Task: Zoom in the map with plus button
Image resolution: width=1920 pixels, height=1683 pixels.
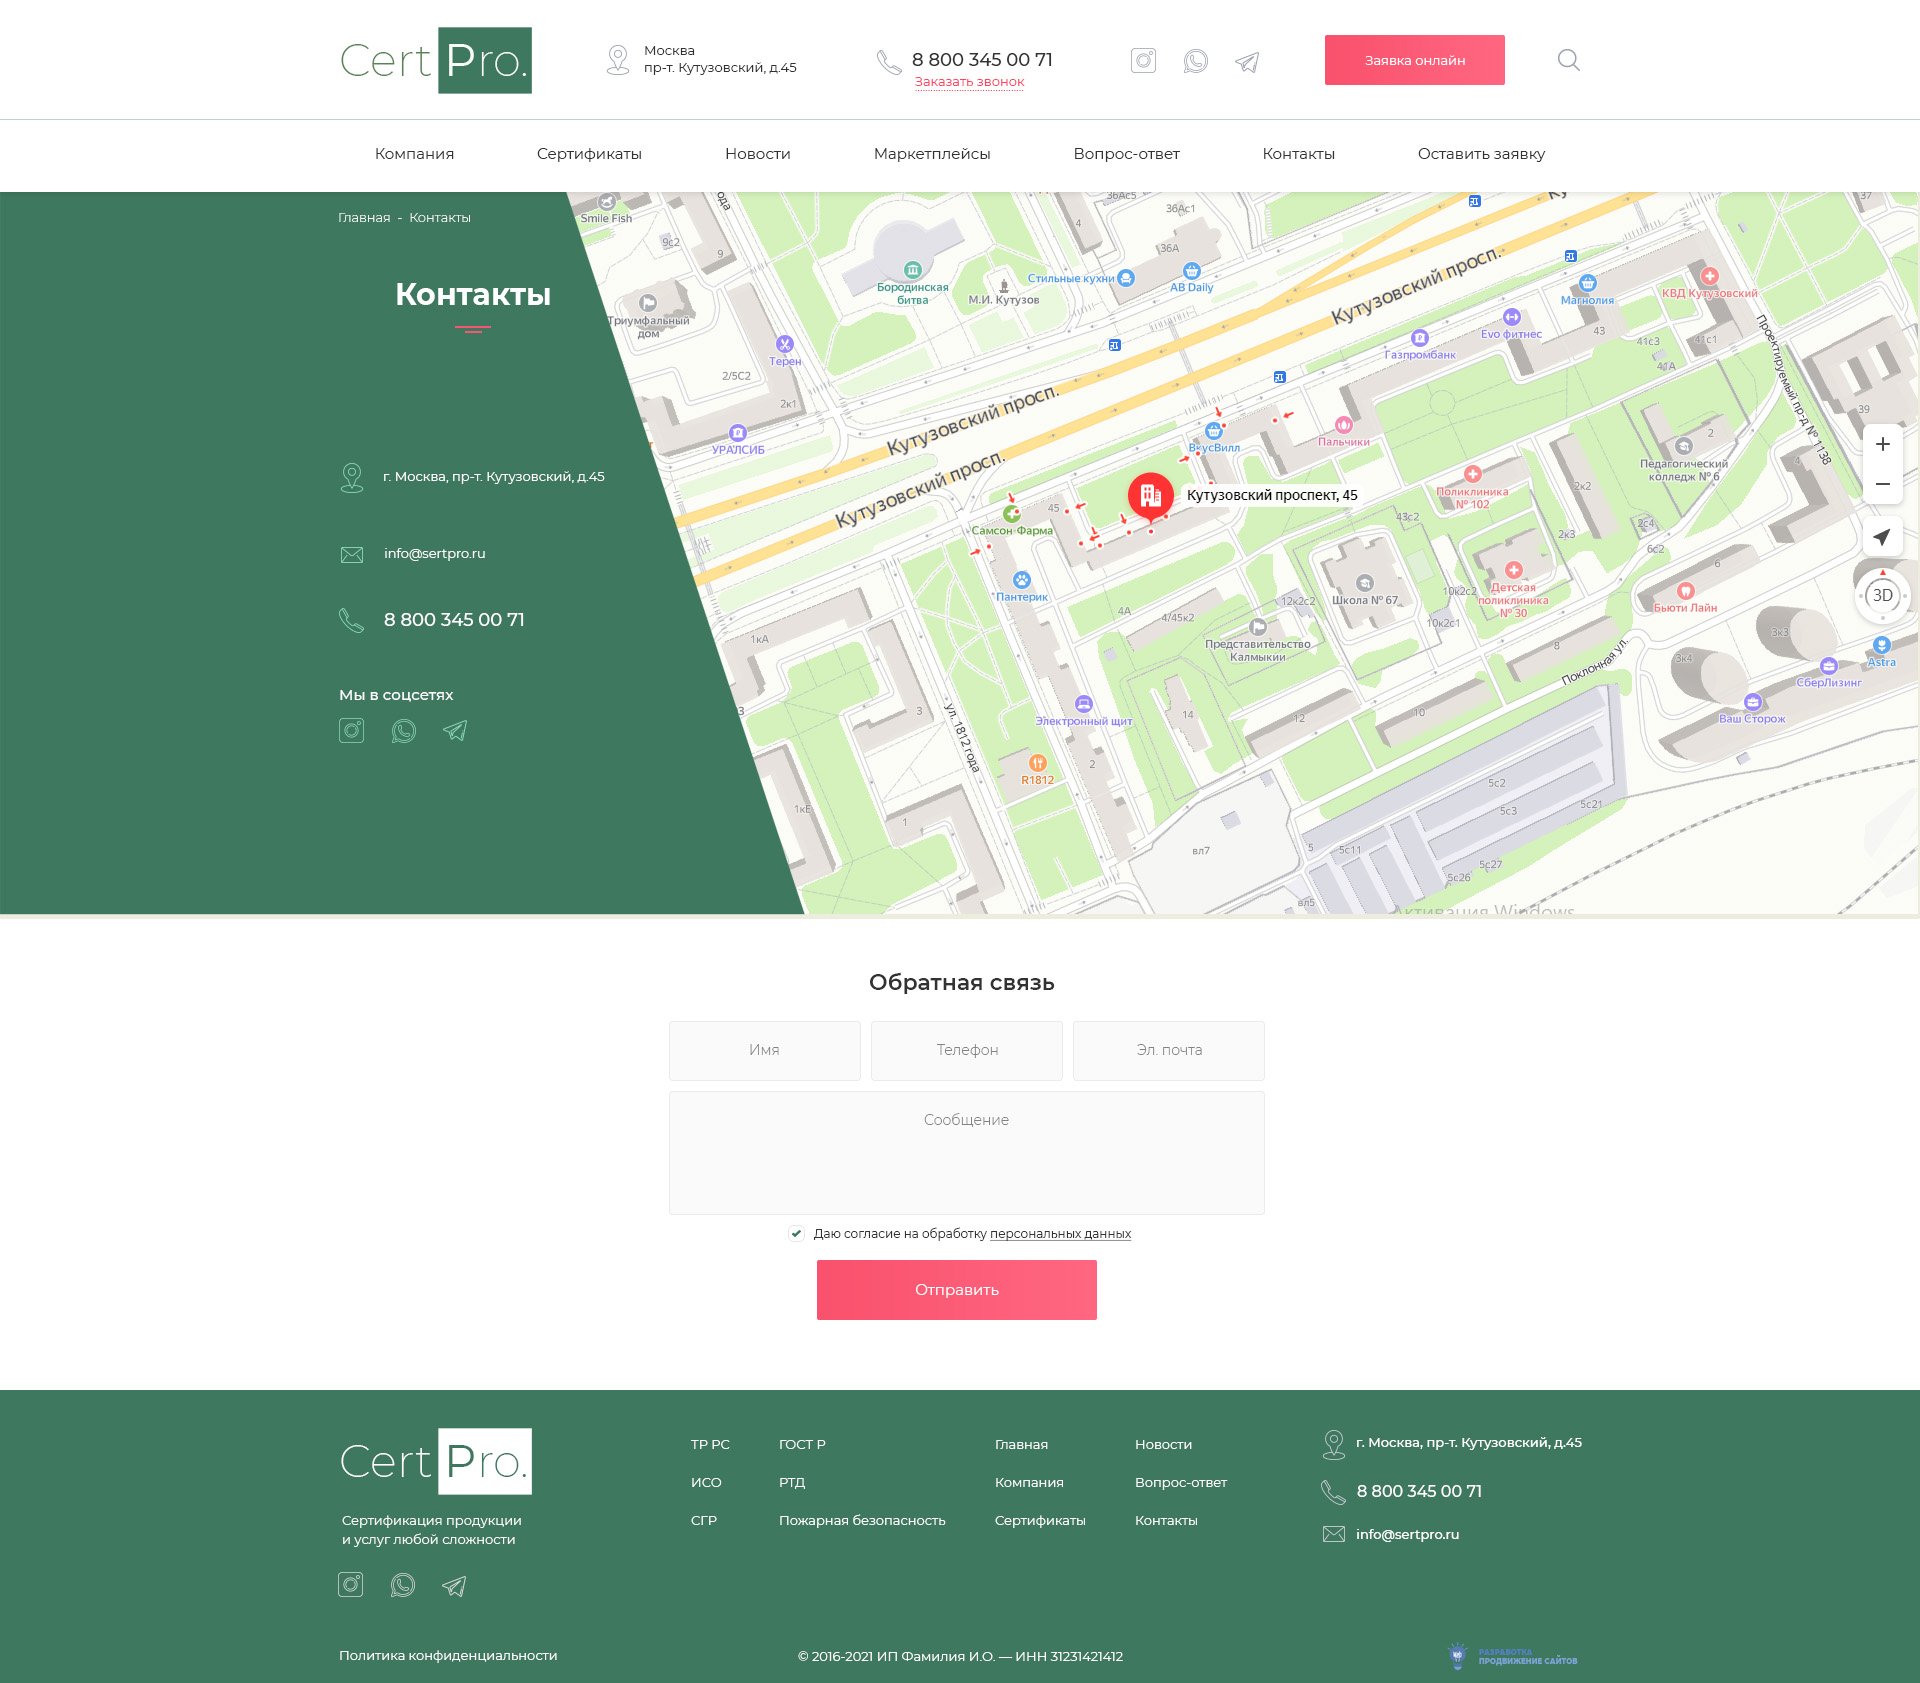Action: coord(1882,445)
